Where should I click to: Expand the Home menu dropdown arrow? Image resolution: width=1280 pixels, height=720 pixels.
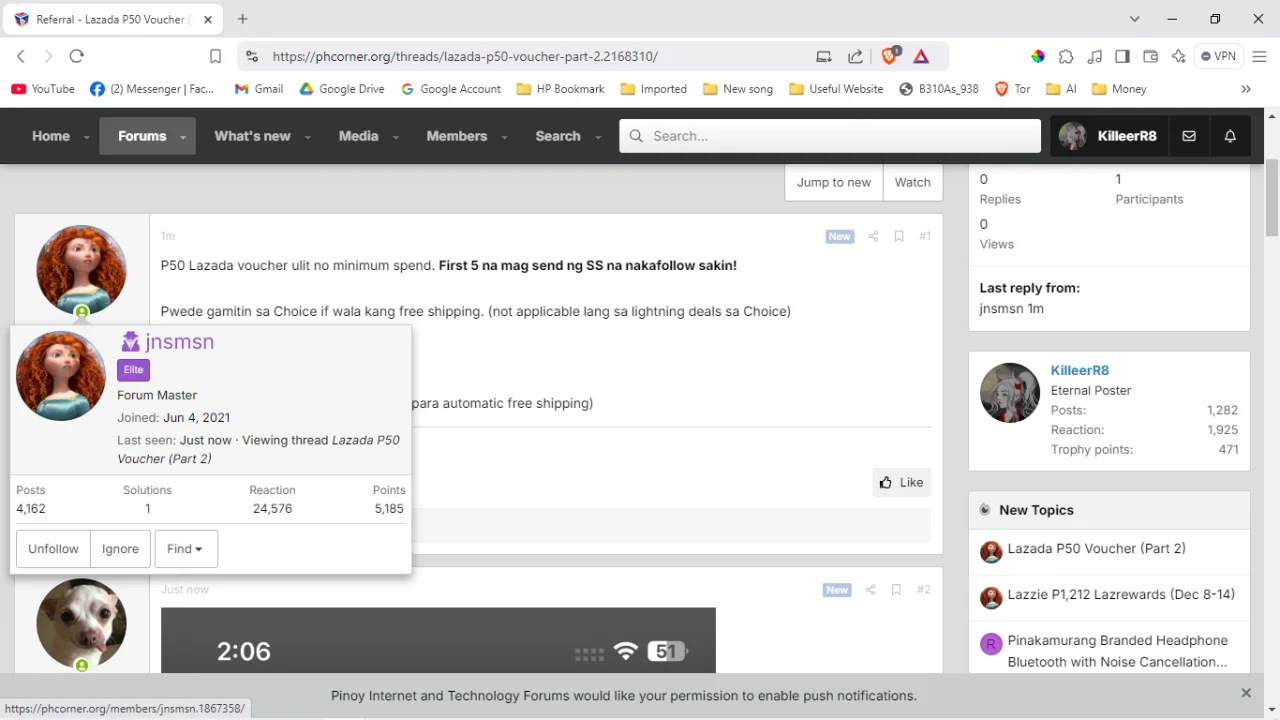click(87, 137)
